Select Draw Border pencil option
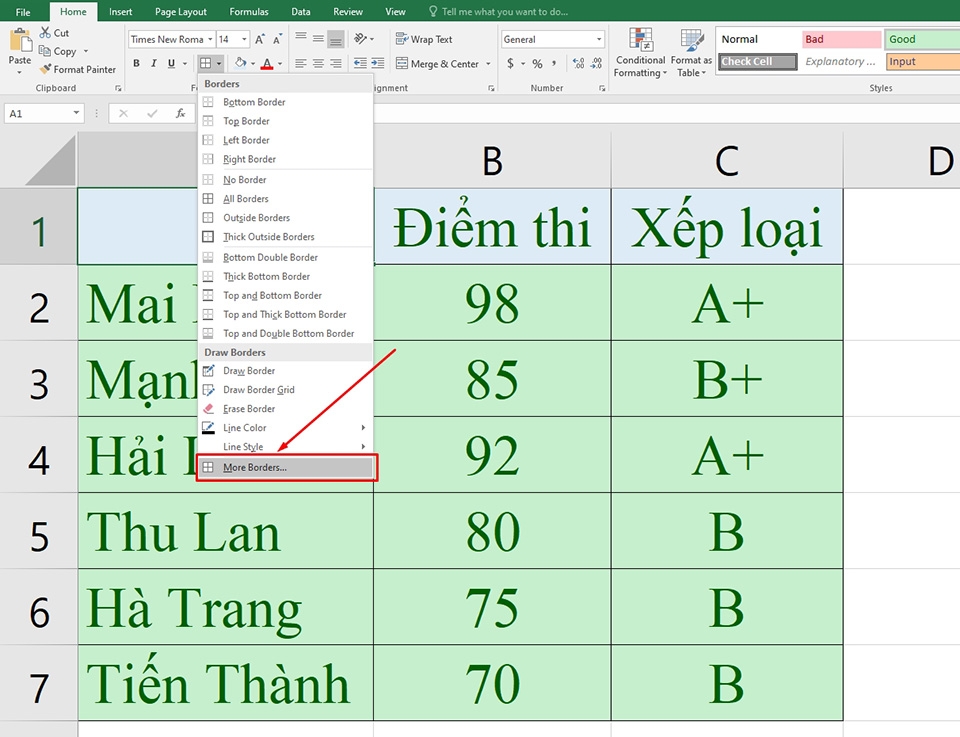This screenshot has height=737, width=960. (x=285, y=370)
